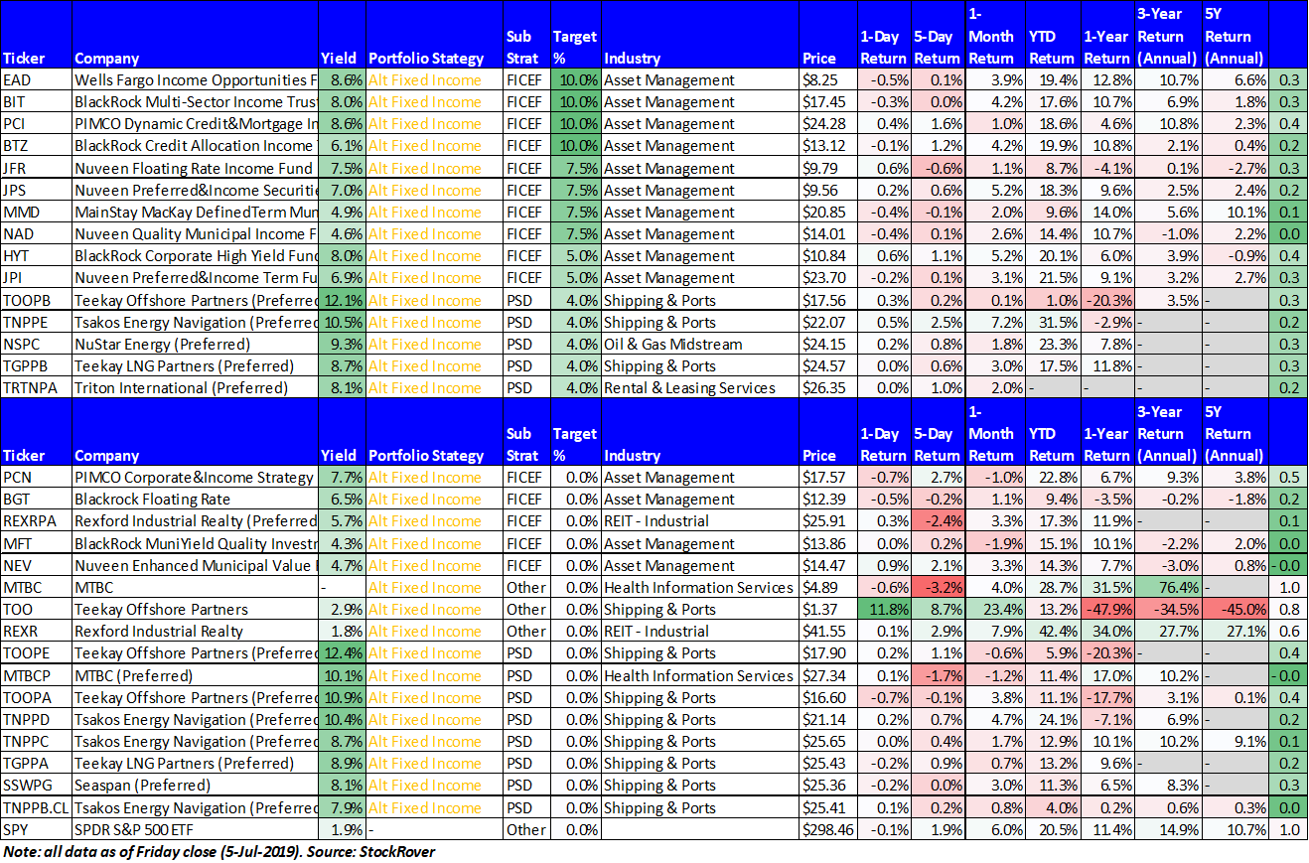This screenshot has width=1309, height=863.
Task: Select the REXRPA ticker cell
Action: point(36,521)
